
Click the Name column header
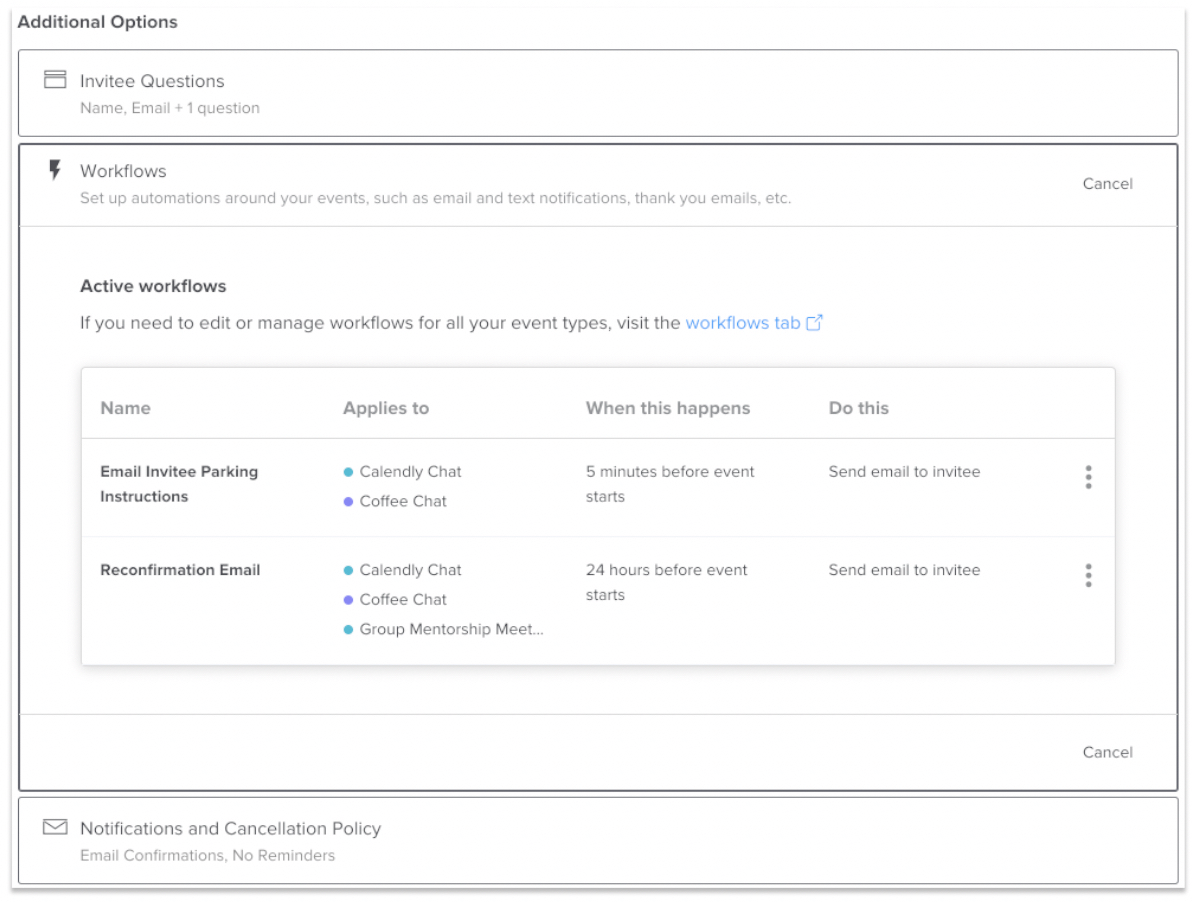click(125, 408)
